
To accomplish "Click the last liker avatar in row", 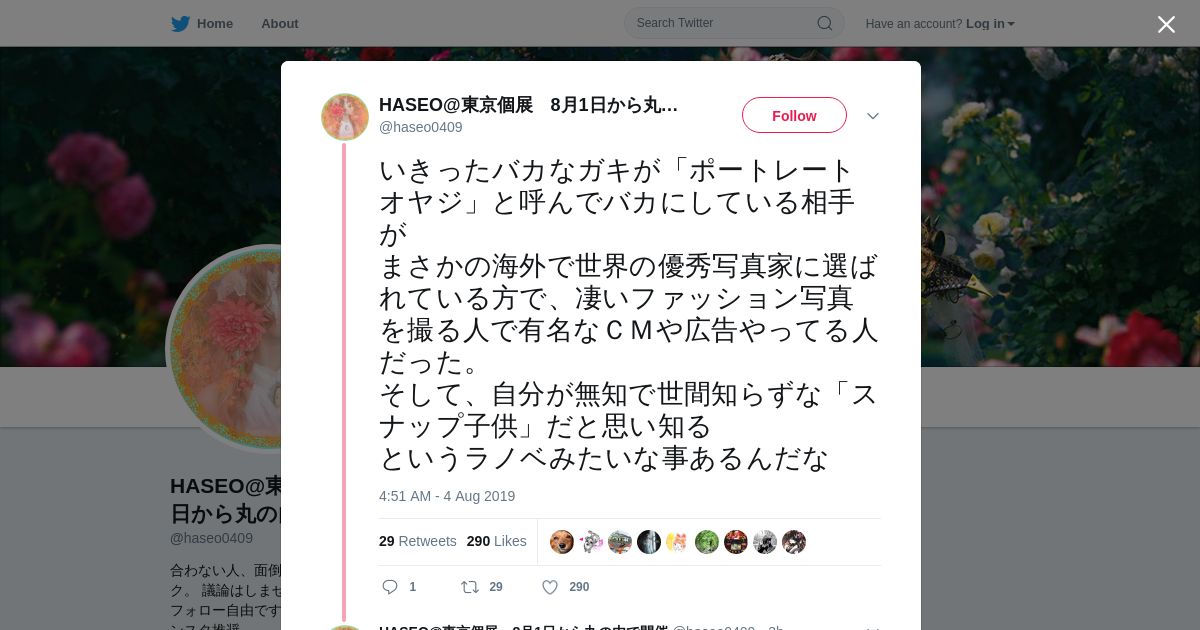I will click(x=794, y=542).
